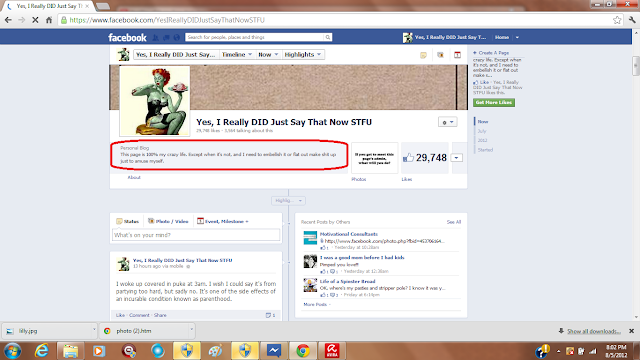Image resolution: width=640 pixels, height=360 pixels.
Task: Open the Highlights filter on timeline spine
Action: 288,200
